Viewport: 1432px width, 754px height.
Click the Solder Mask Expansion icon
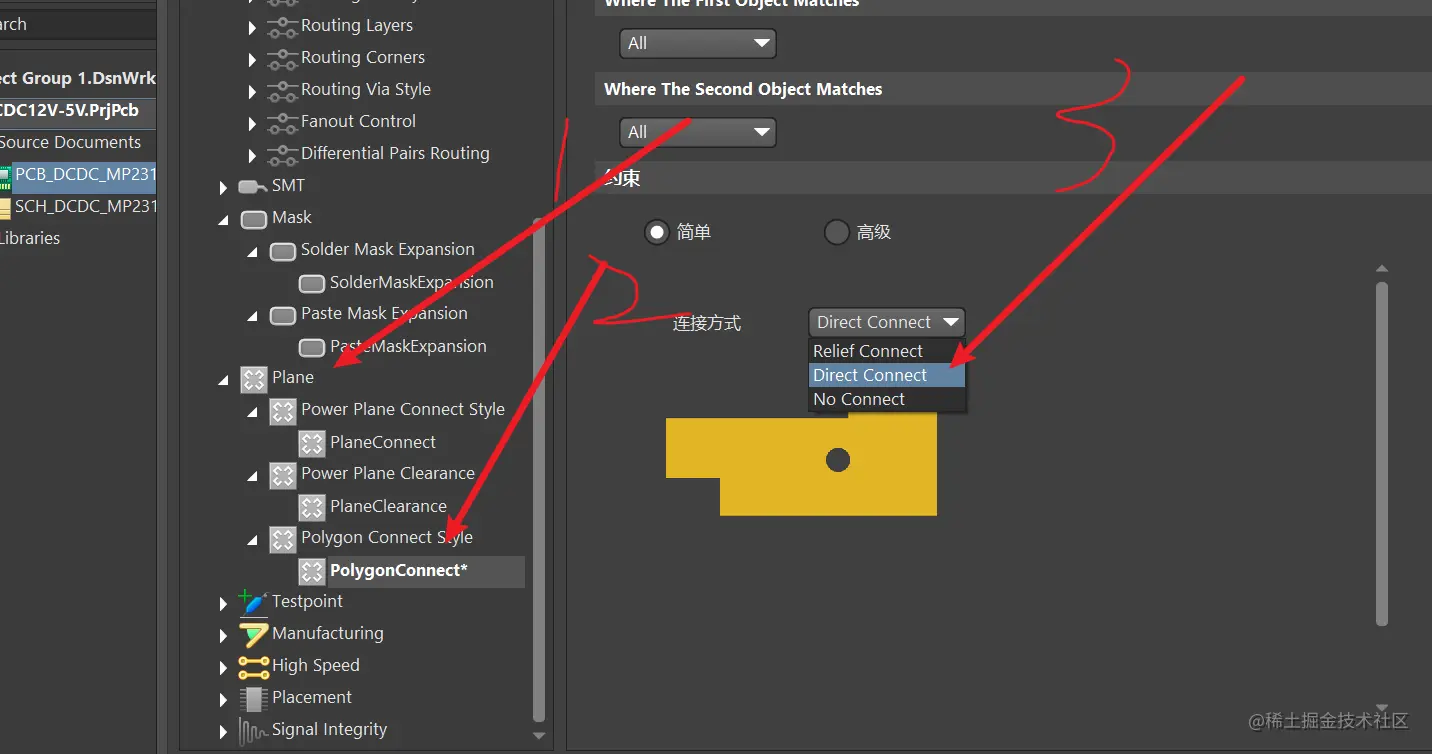(283, 250)
